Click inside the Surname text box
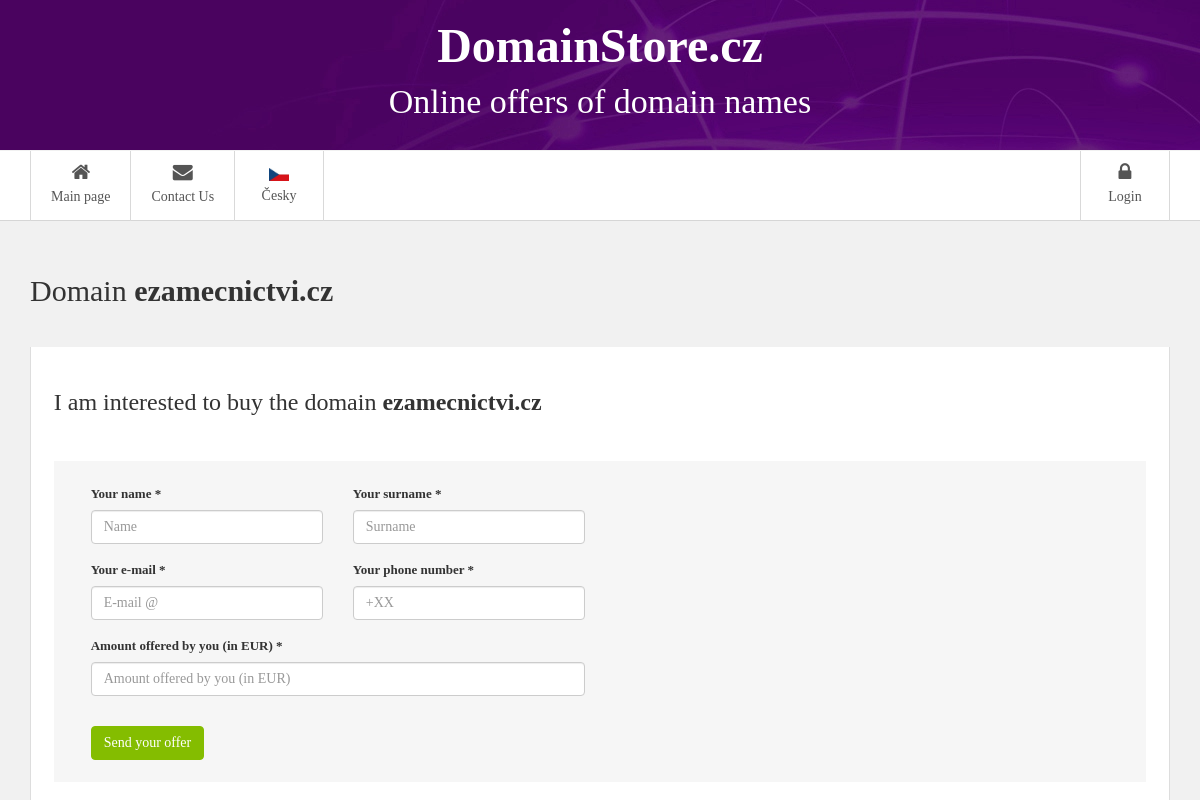Screen dimensions: 1200x800 (x=468, y=526)
